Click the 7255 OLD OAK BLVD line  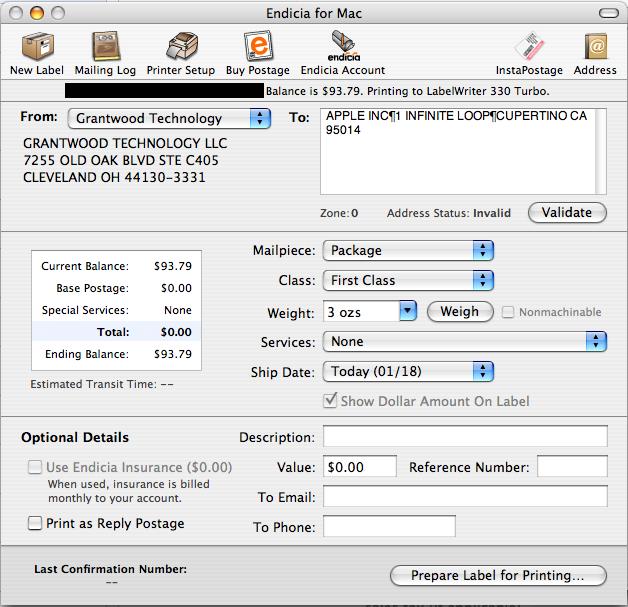(121, 161)
